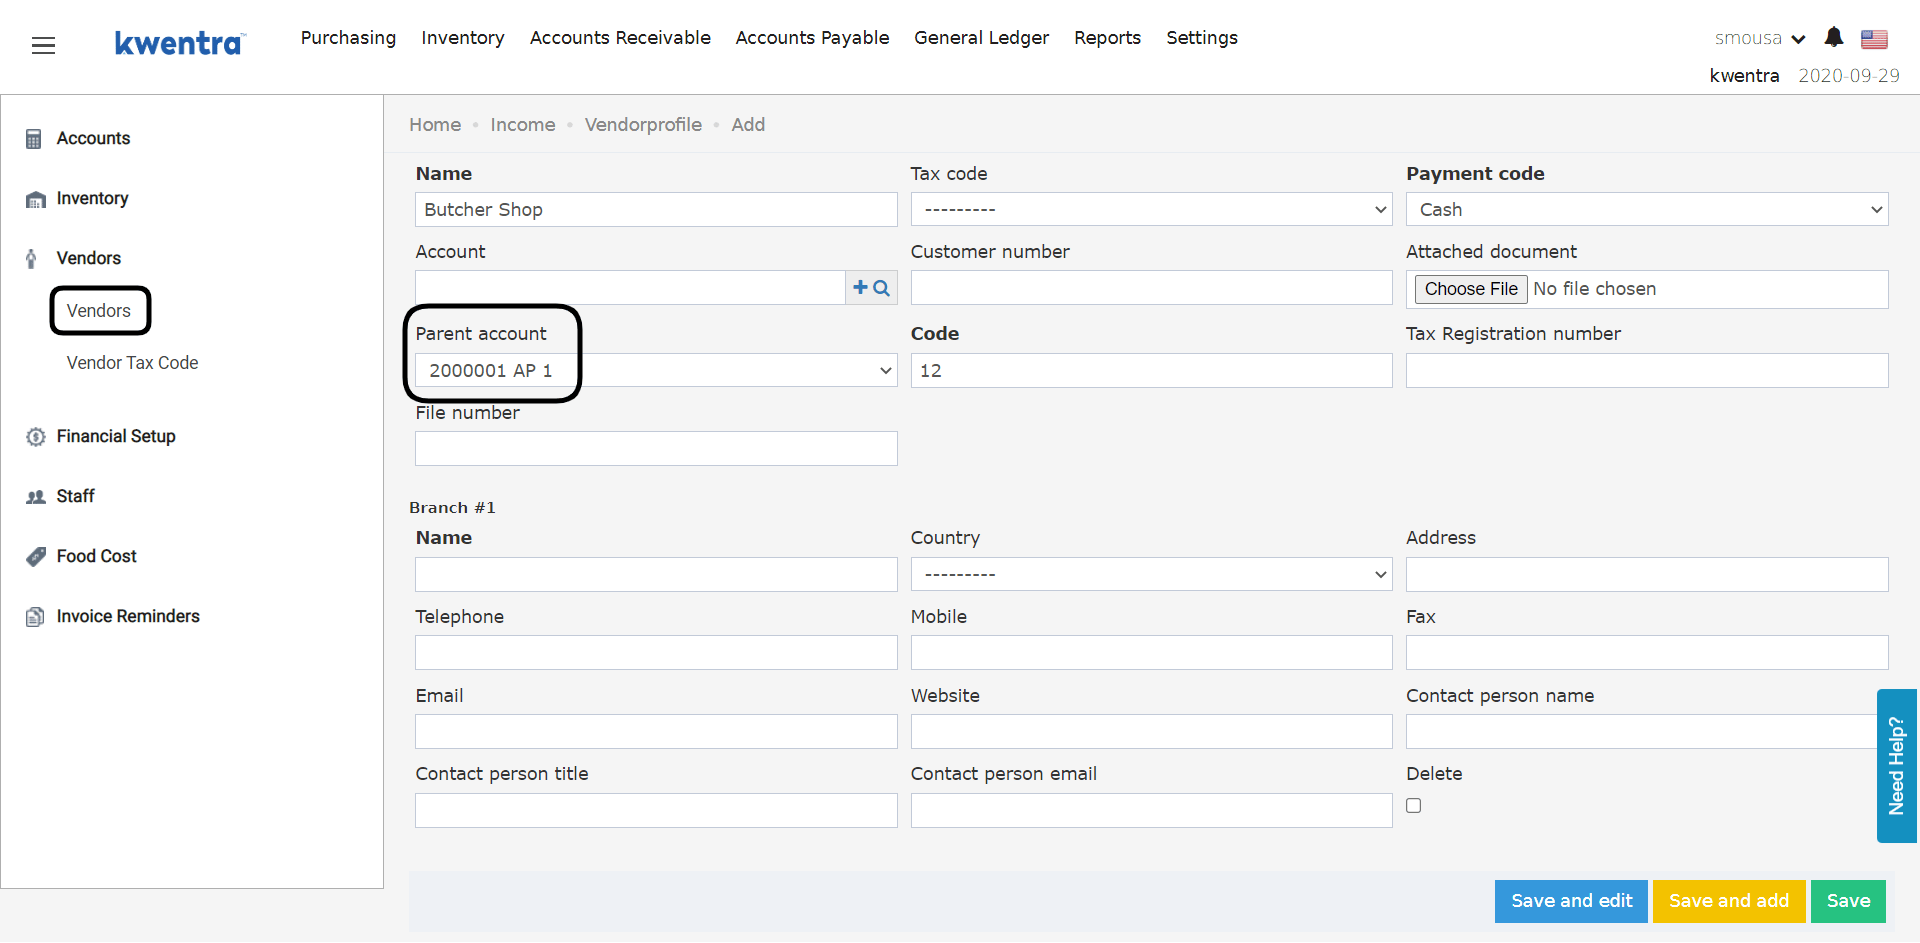This screenshot has height=943, width=1920.
Task: Click the Financial Setup gear icon
Action: tap(36, 437)
